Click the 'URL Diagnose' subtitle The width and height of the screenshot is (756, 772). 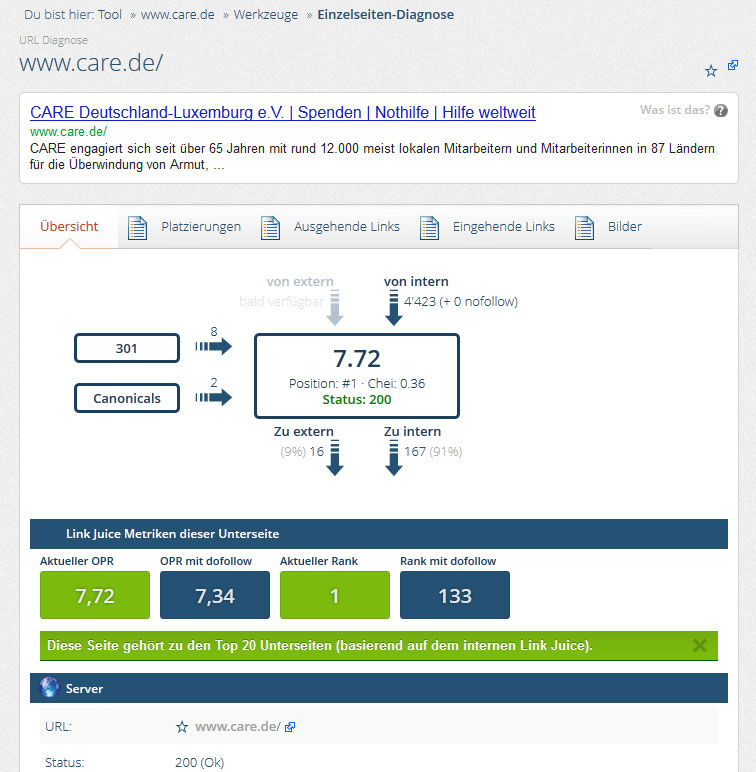pos(54,40)
